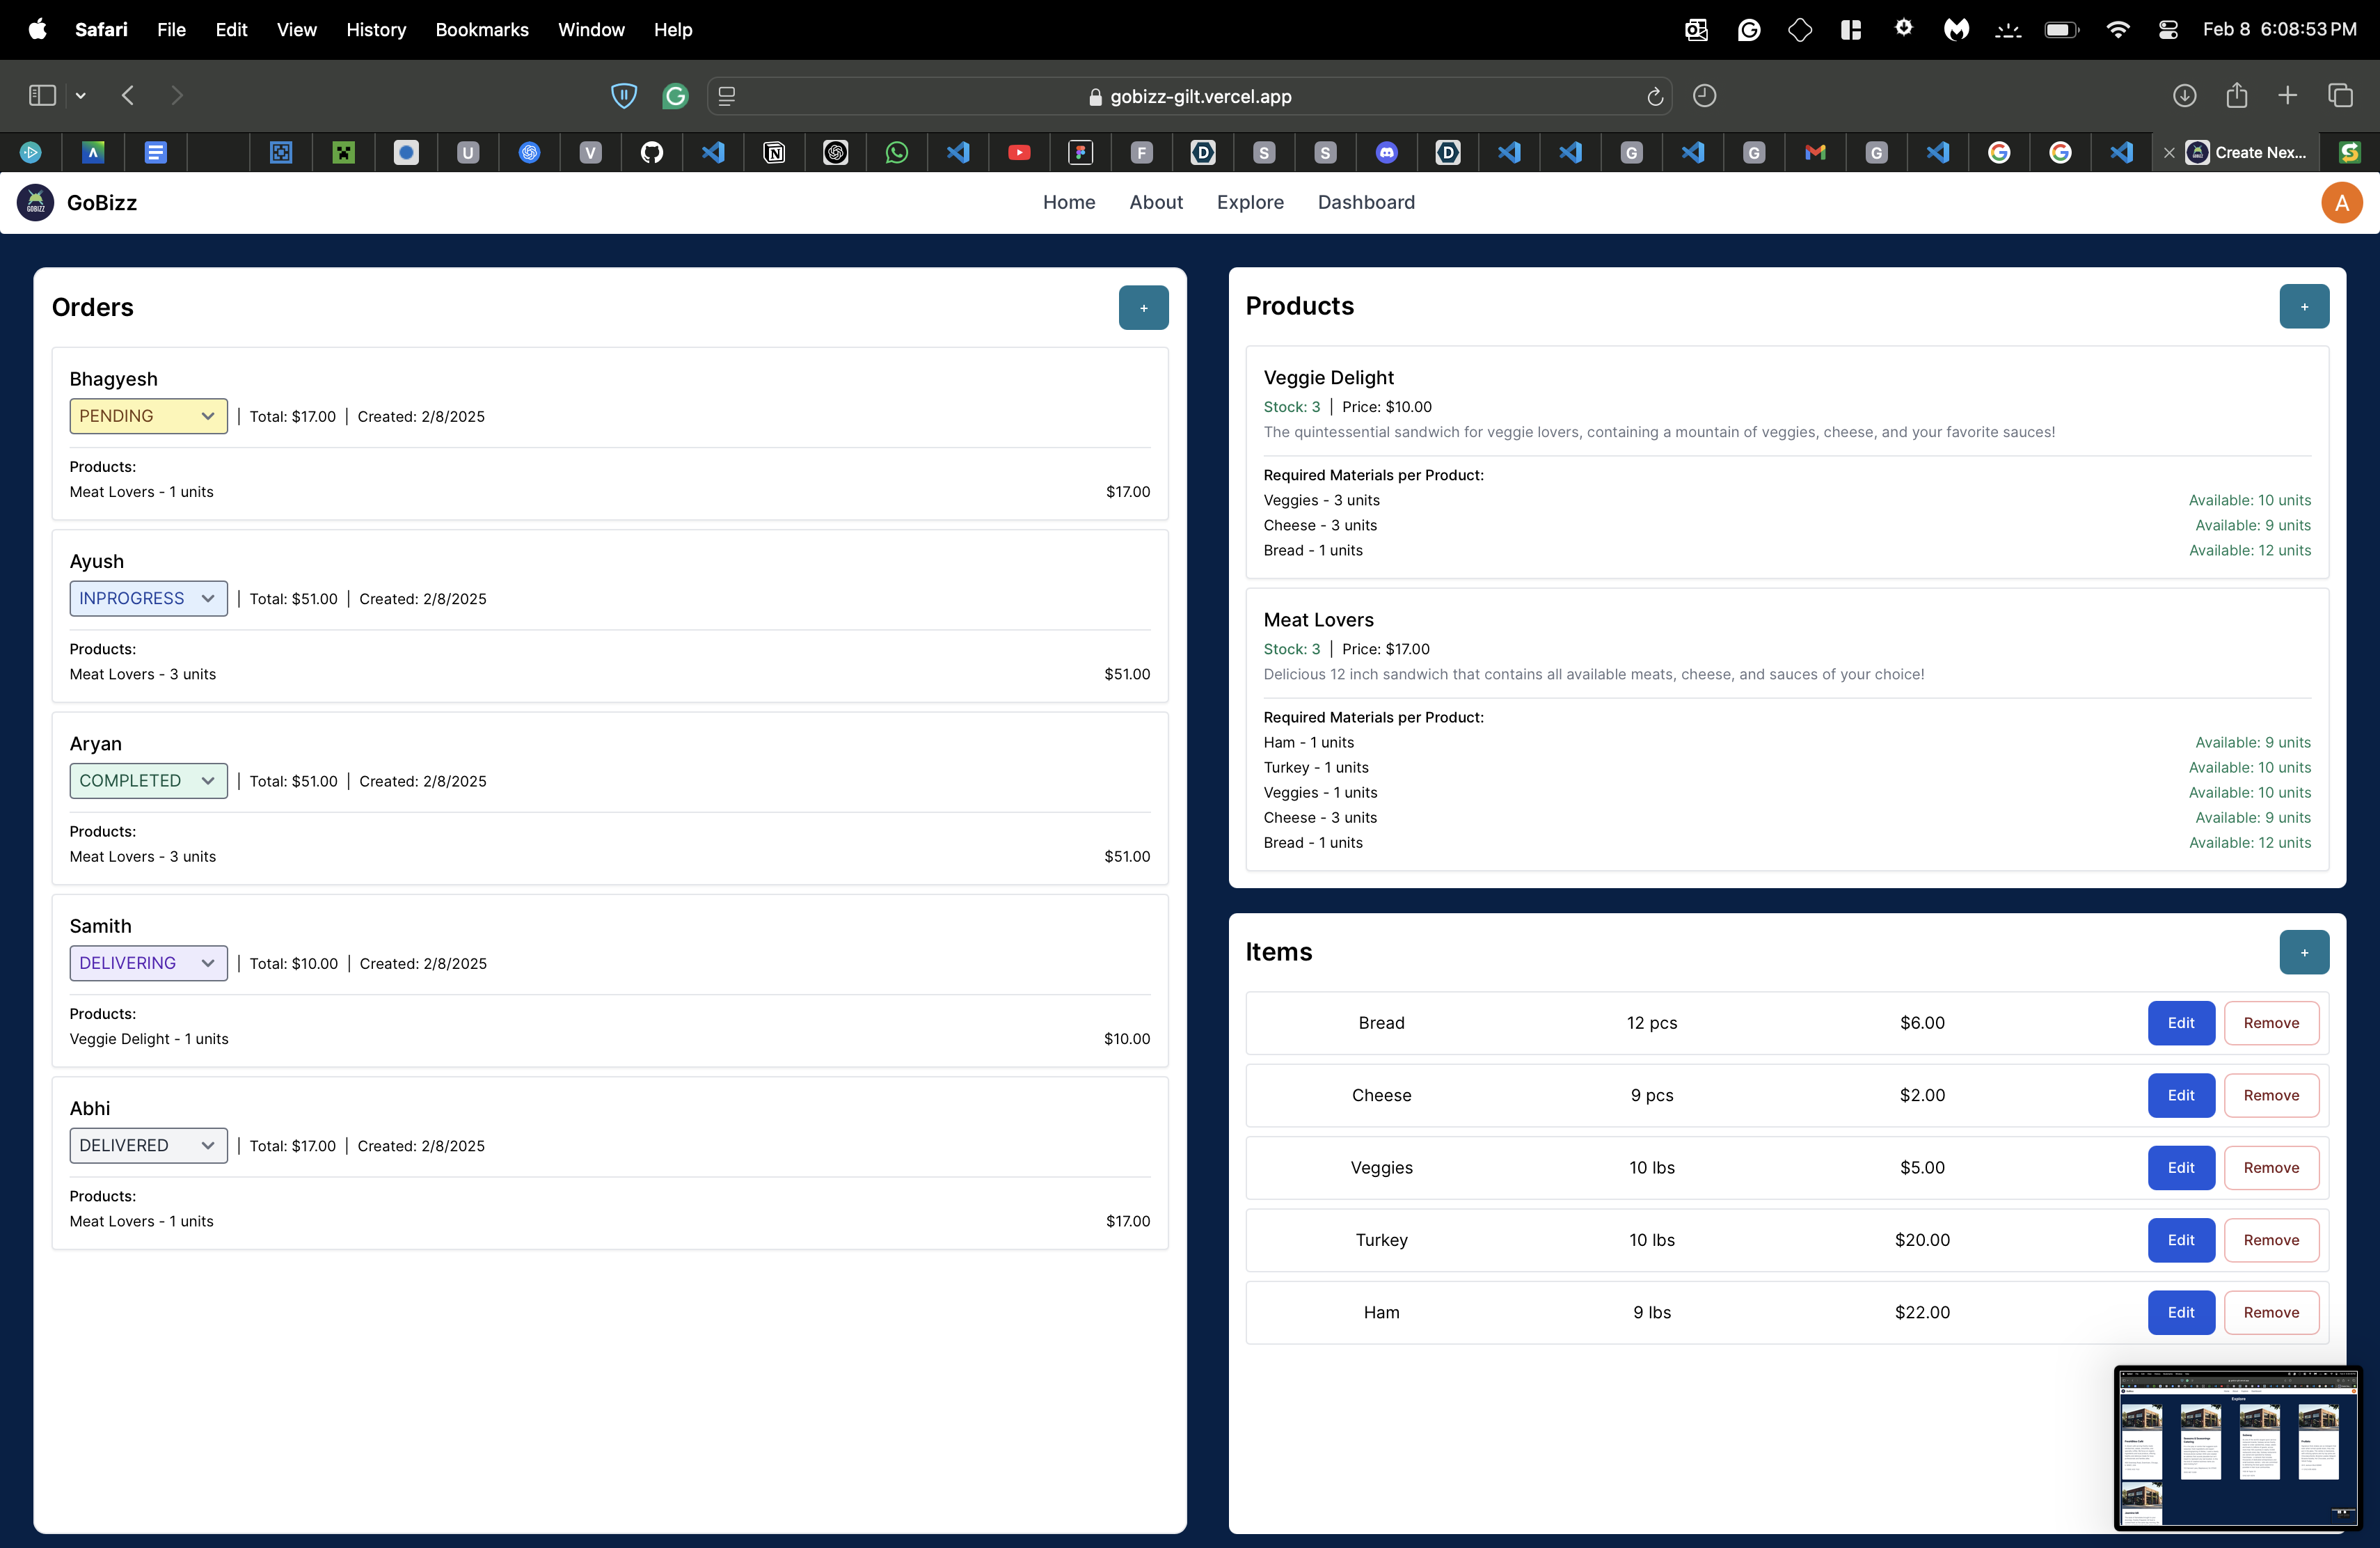Open Abhi's DELIVERED status dropdown
The height and width of the screenshot is (1548, 2380).
(148, 1146)
